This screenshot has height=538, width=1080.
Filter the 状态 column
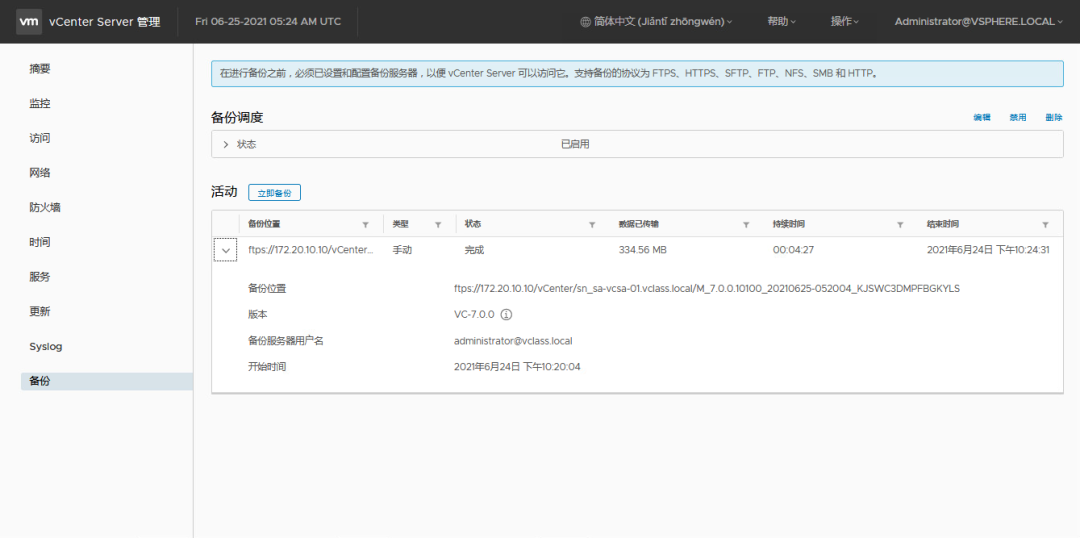(592, 225)
